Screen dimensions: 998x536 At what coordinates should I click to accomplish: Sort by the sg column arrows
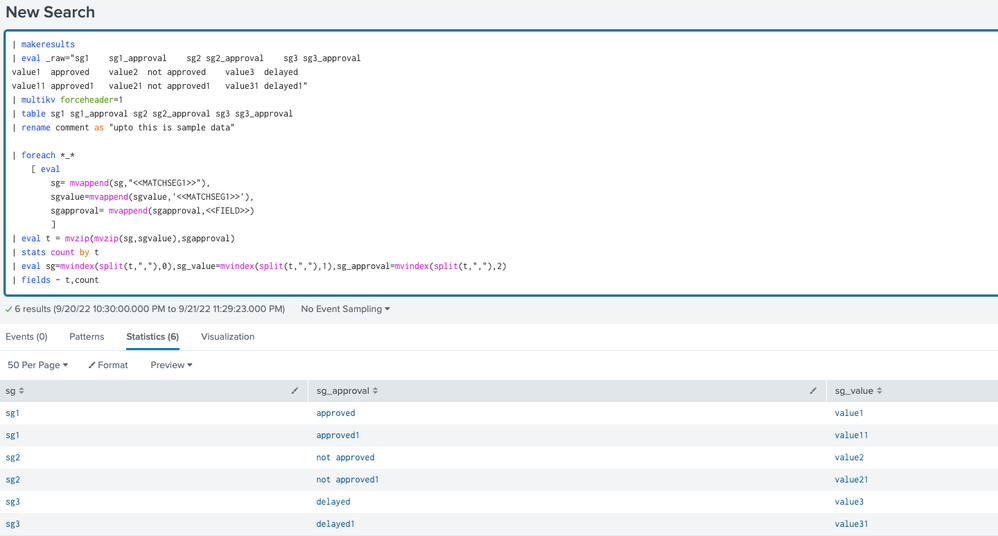(22, 391)
